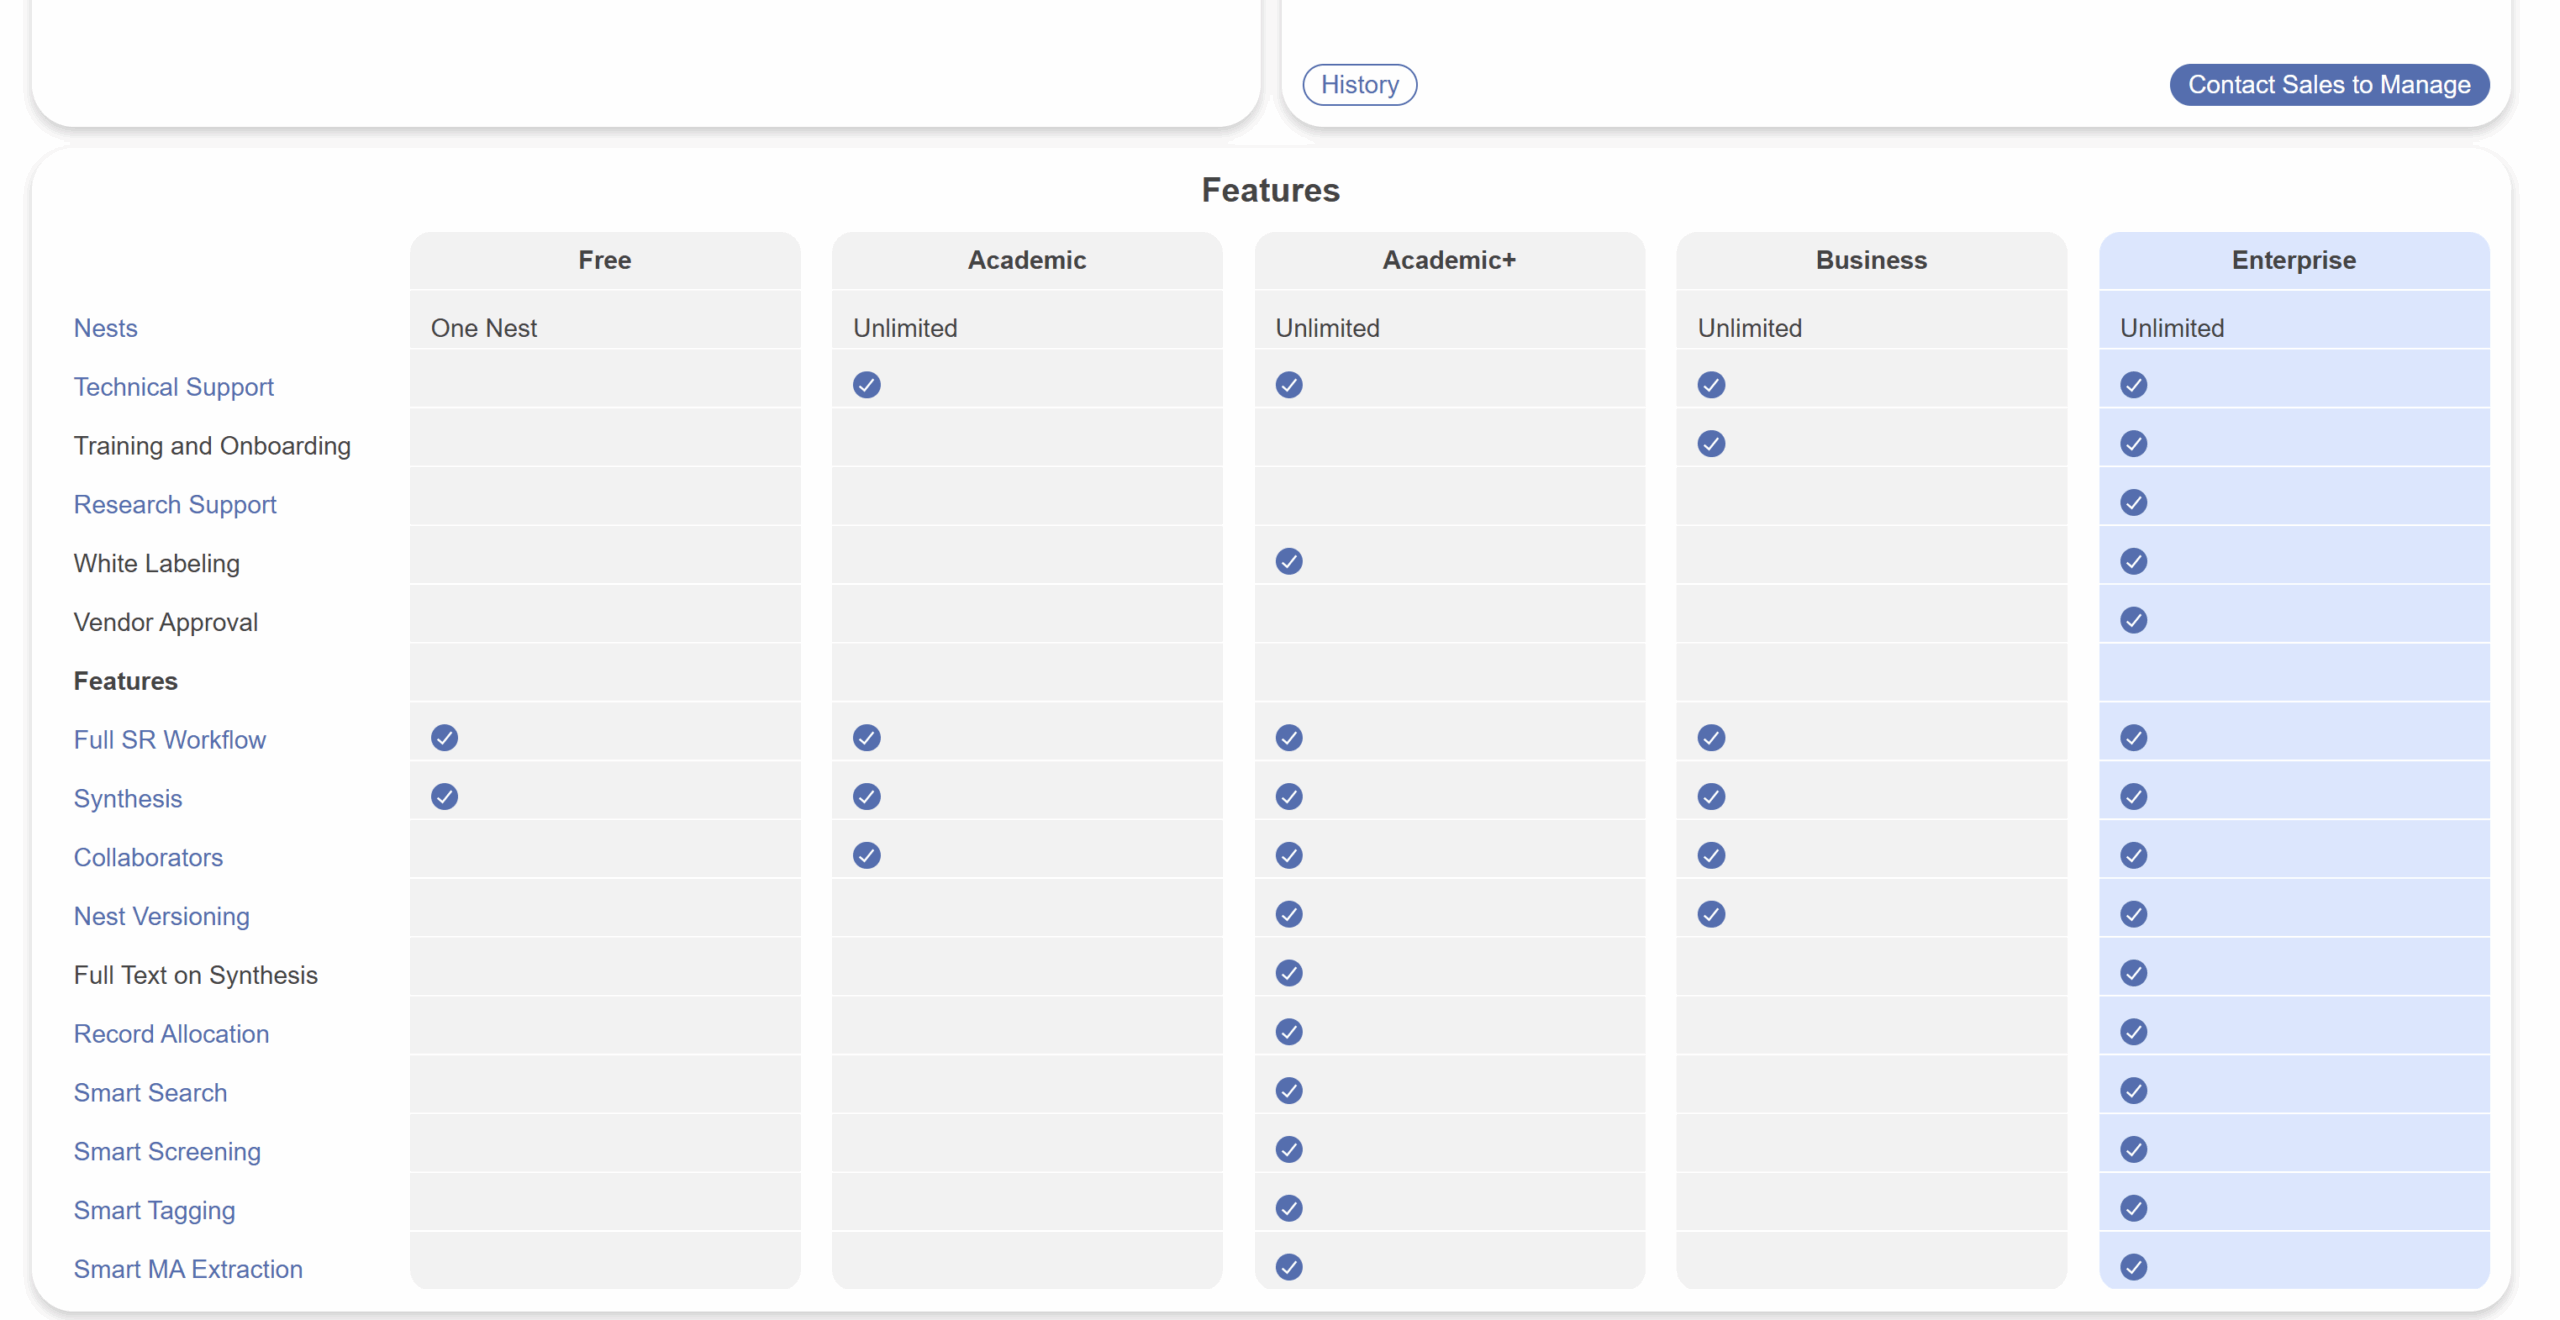Select the Enterprise plan column header
The width and height of the screenshot is (2560, 1320).
pos(2293,260)
